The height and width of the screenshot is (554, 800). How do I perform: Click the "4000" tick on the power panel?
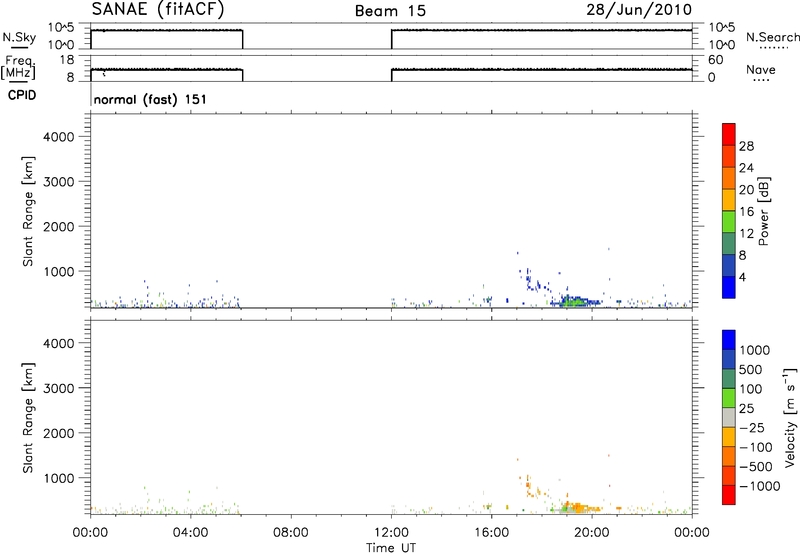click(x=59, y=137)
